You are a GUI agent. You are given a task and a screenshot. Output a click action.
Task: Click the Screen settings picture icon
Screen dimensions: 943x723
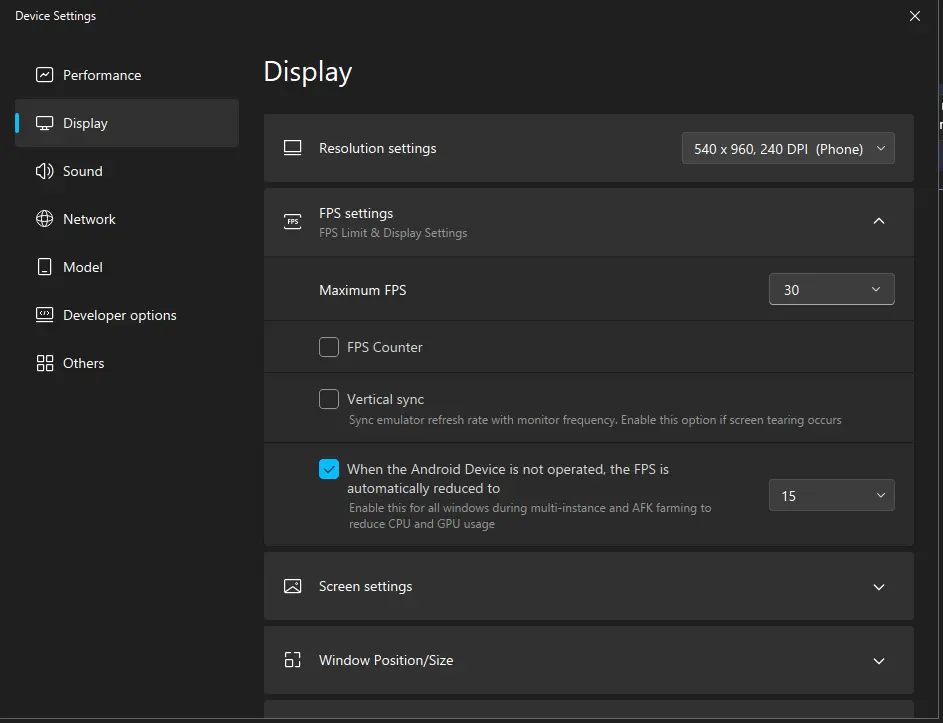pyautogui.click(x=292, y=586)
